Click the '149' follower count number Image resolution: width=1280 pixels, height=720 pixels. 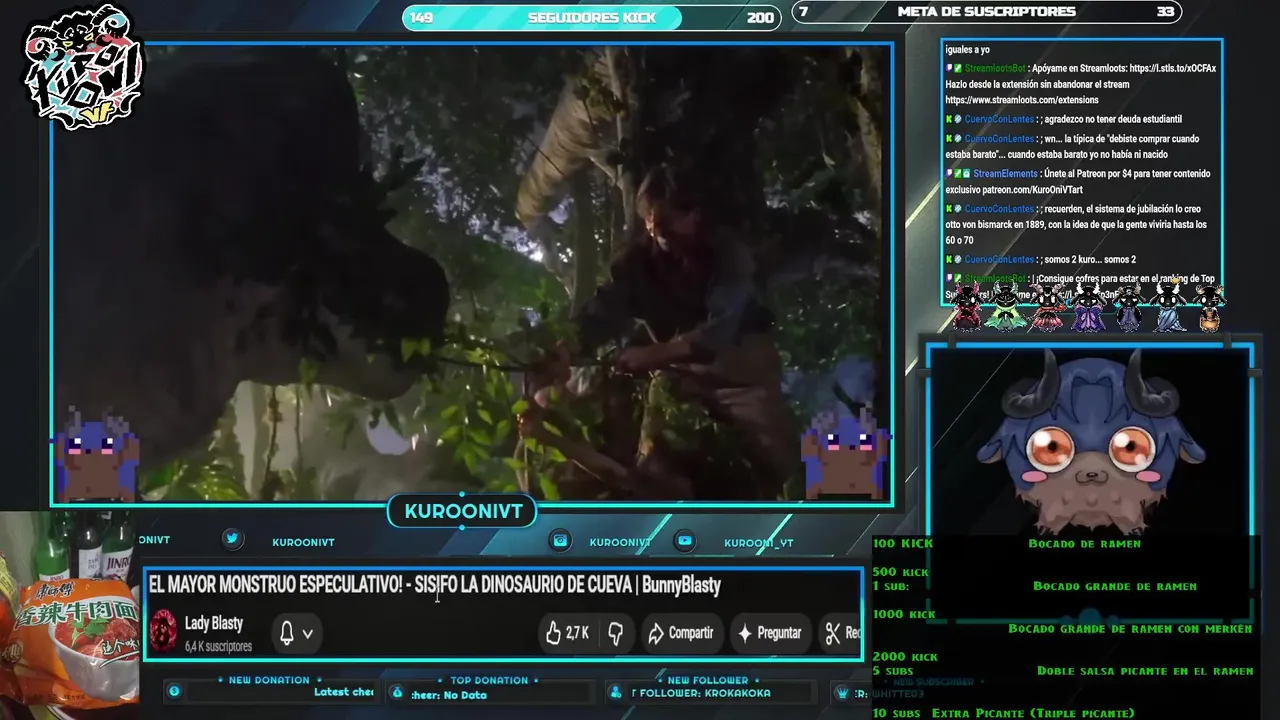(422, 17)
